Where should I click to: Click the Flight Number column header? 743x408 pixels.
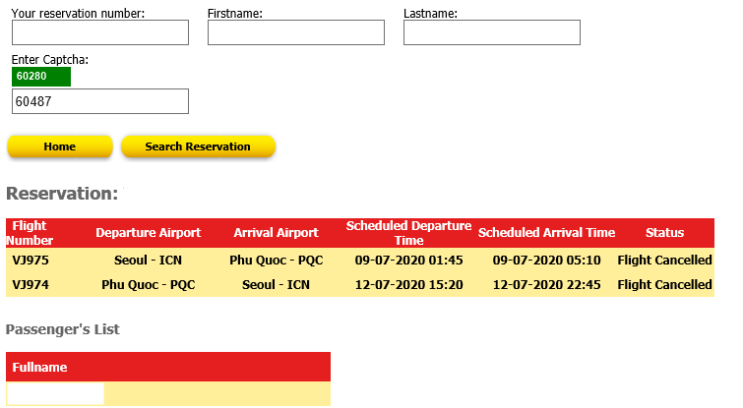pyautogui.click(x=29, y=233)
